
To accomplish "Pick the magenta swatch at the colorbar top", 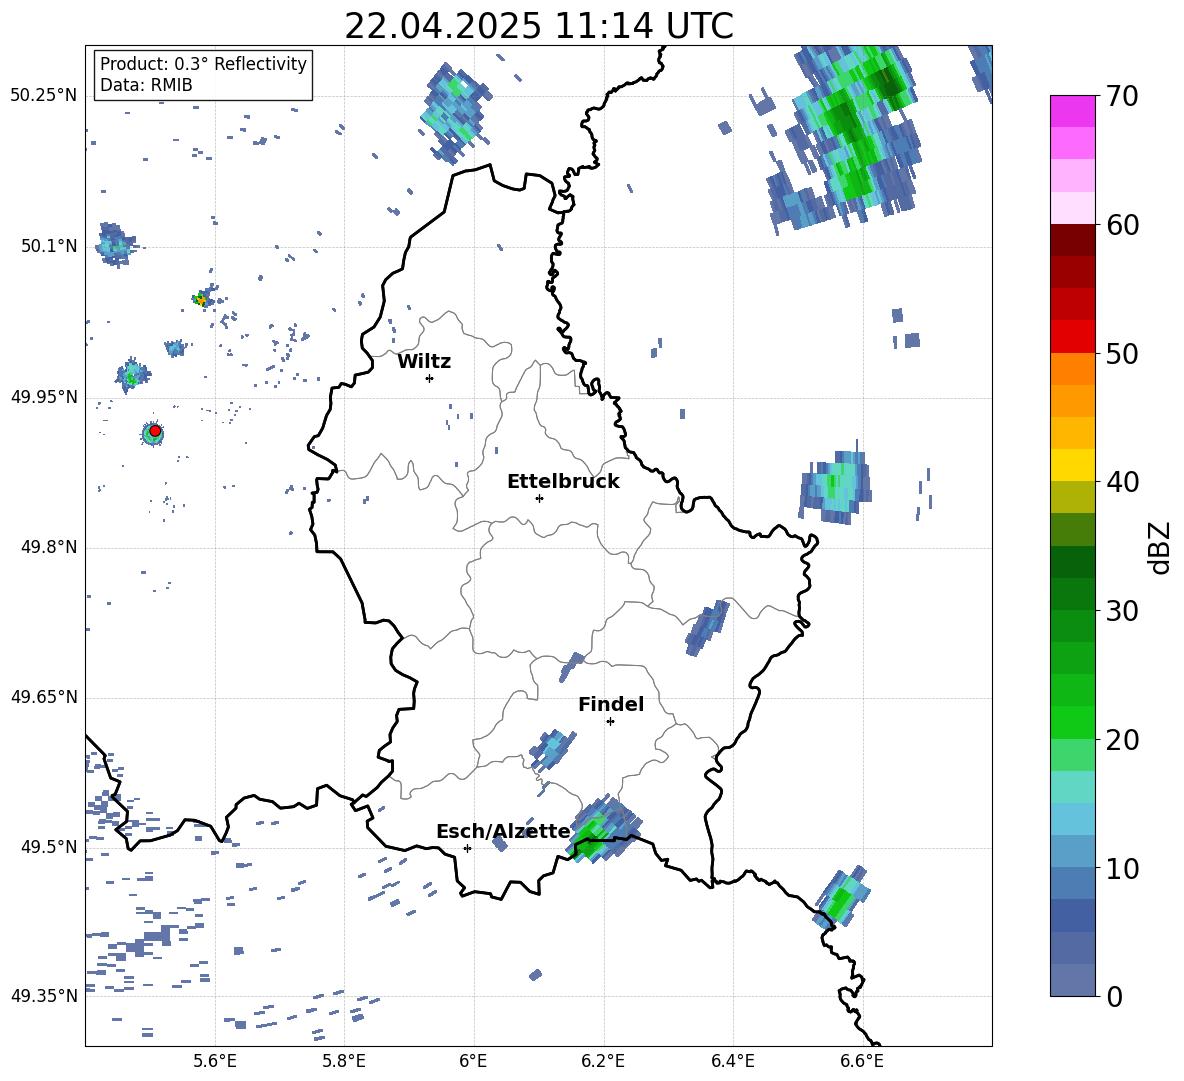I will click(1072, 111).
